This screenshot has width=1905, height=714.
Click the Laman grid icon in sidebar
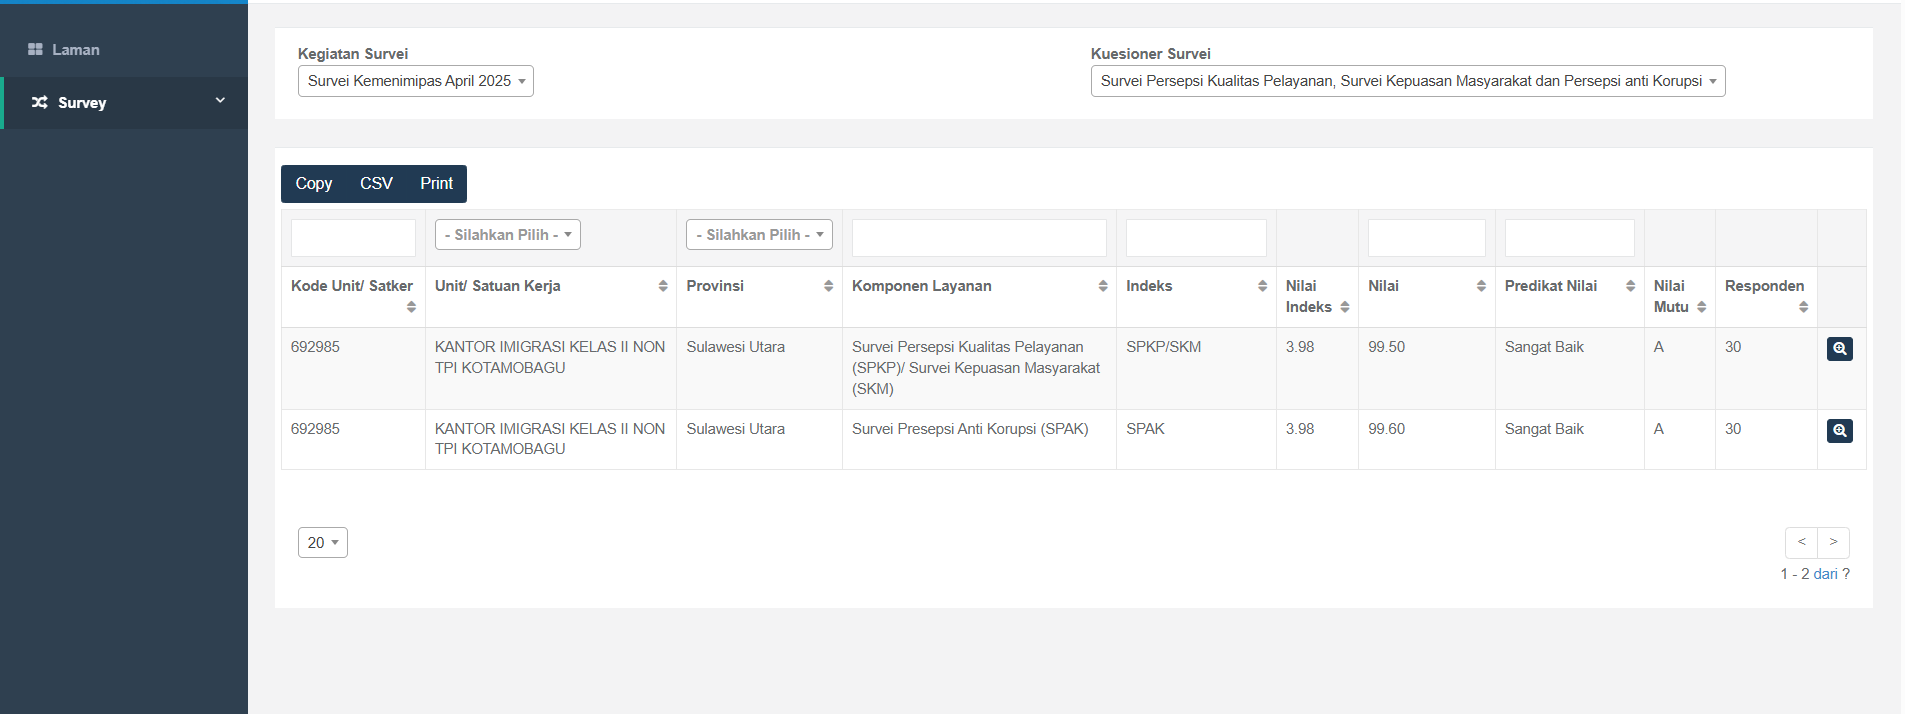[x=35, y=49]
